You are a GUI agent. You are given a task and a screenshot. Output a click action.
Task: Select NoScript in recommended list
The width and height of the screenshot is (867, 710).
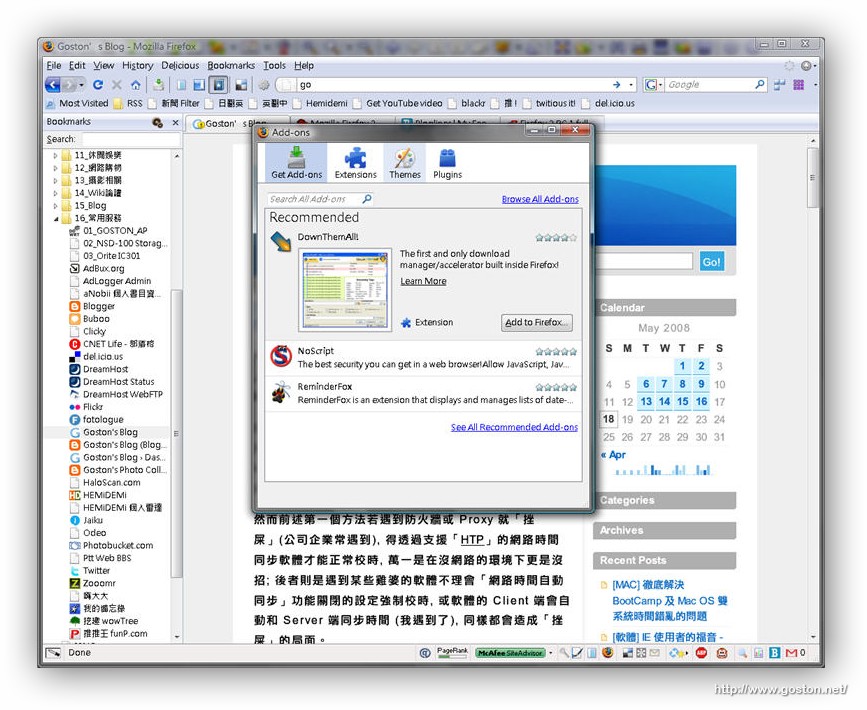click(x=424, y=358)
